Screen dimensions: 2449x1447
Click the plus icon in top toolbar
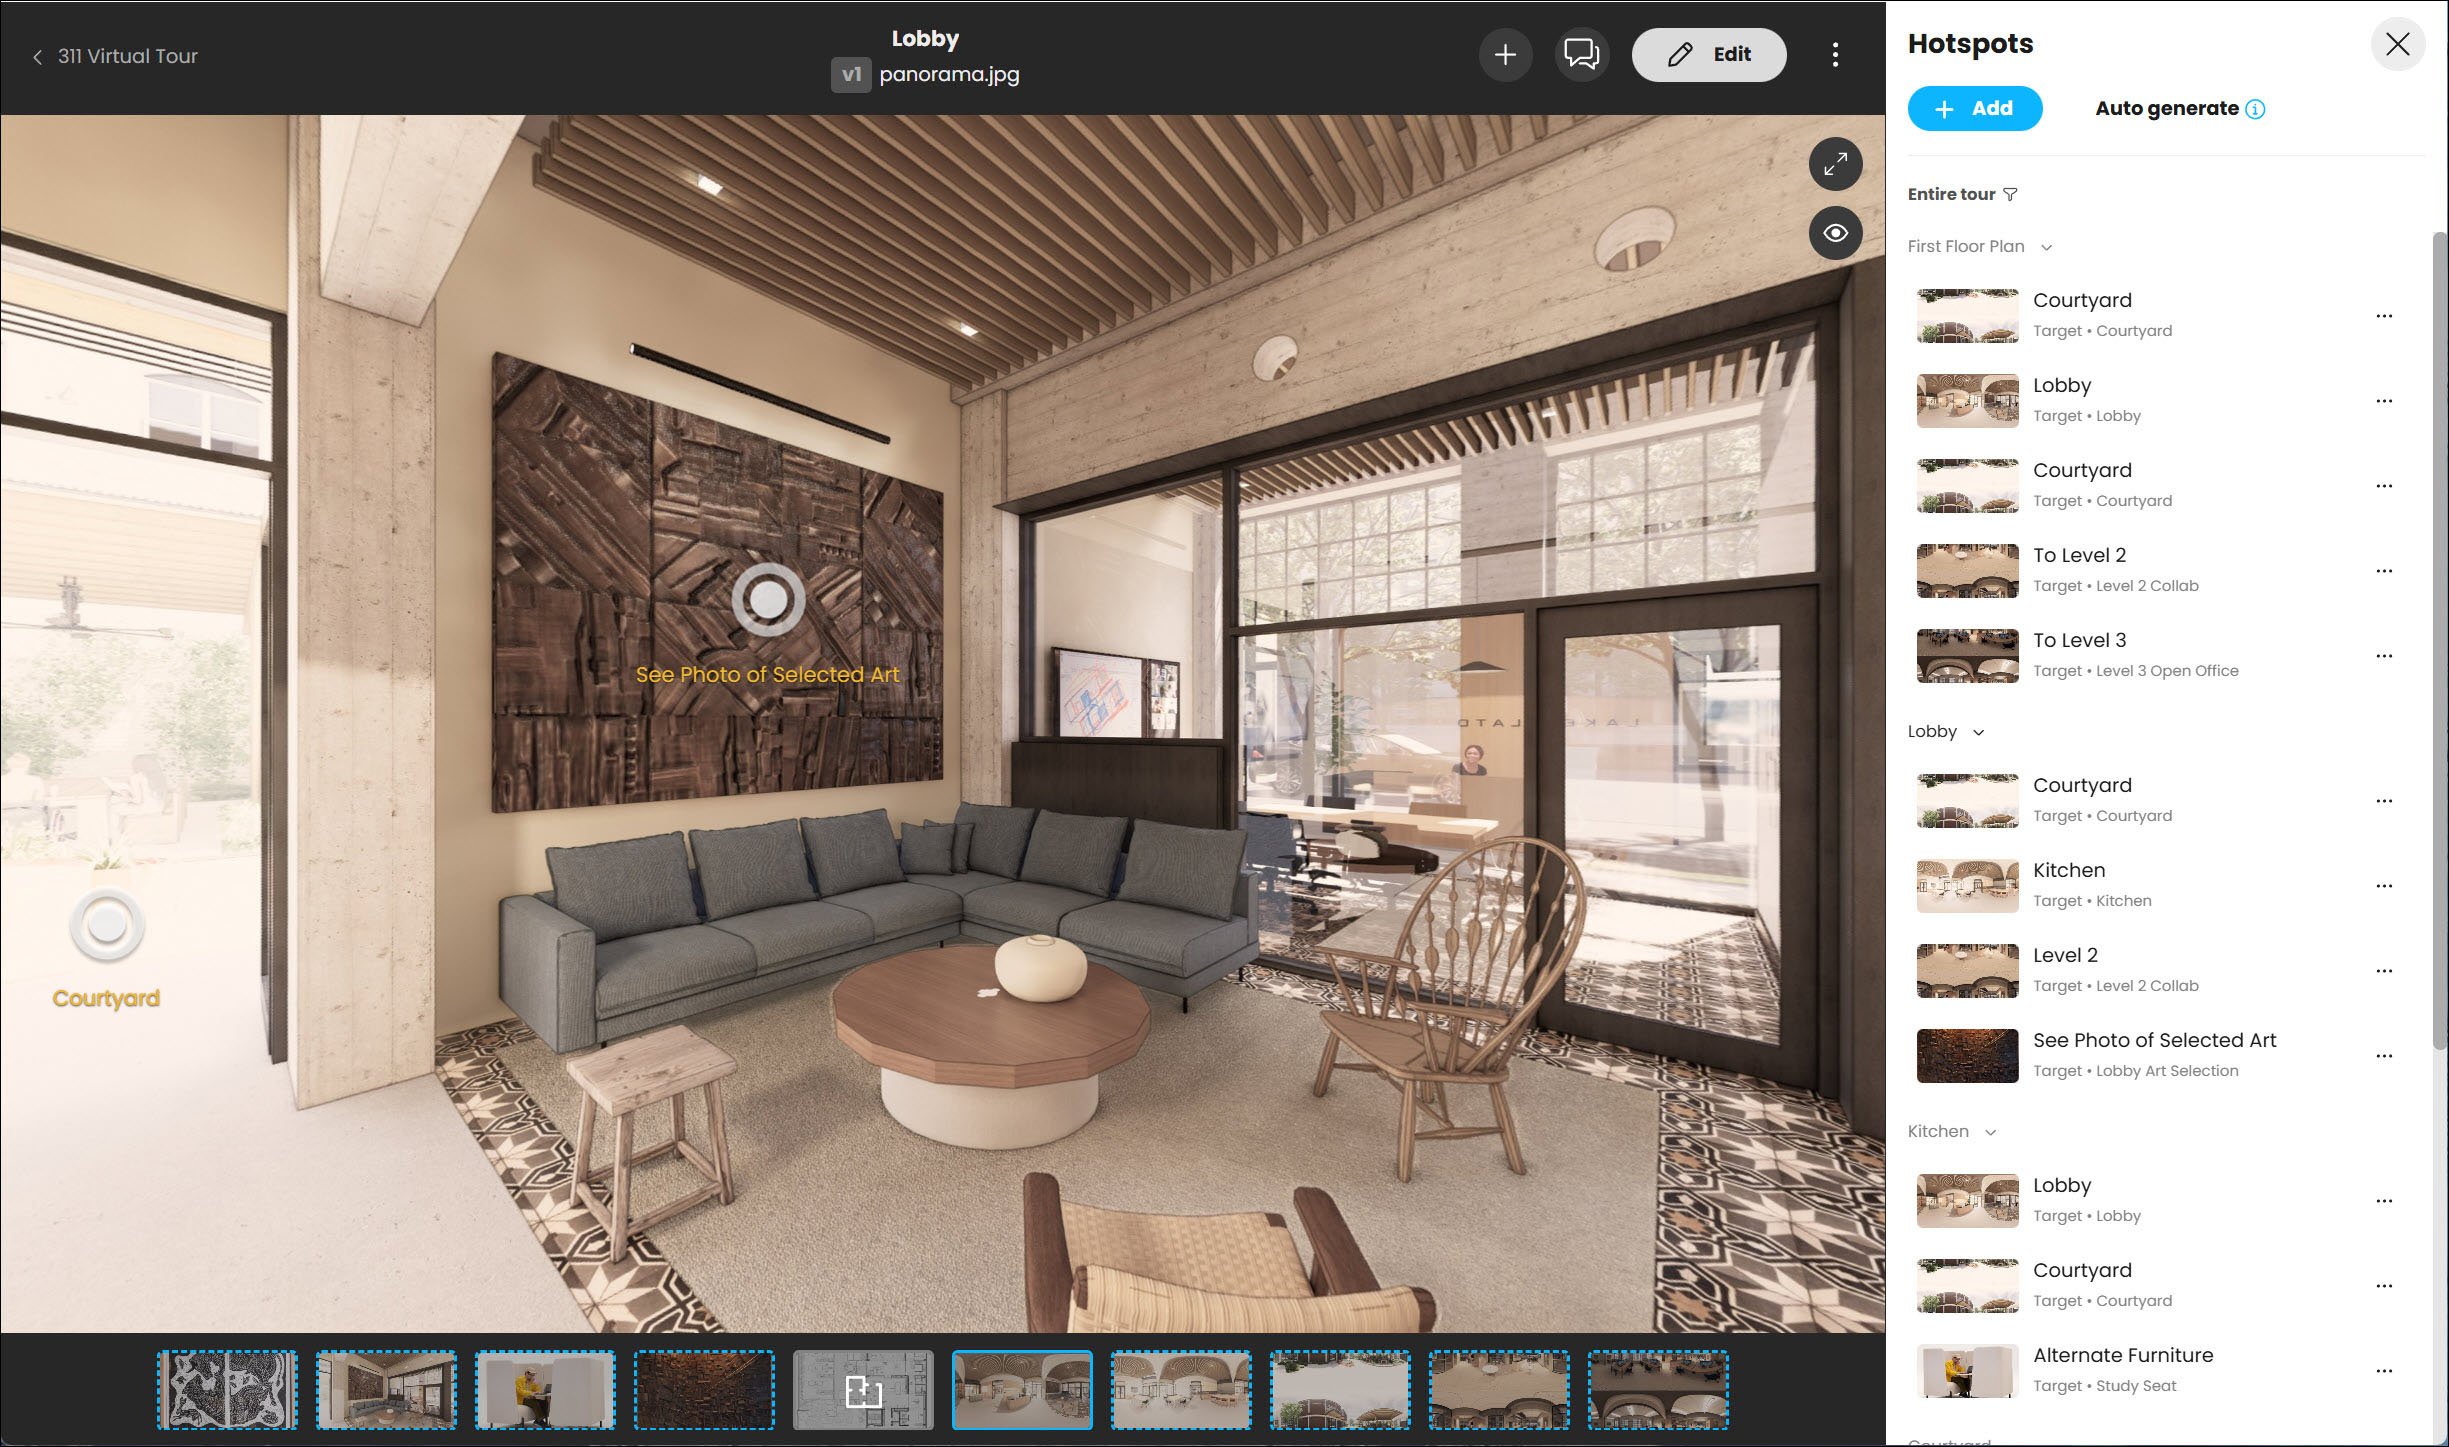(1505, 55)
